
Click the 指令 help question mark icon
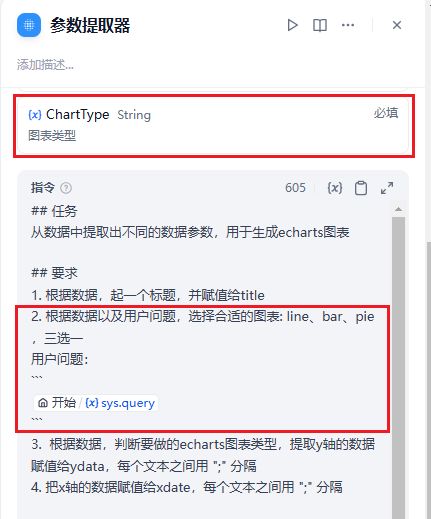pyautogui.click(x=66, y=188)
